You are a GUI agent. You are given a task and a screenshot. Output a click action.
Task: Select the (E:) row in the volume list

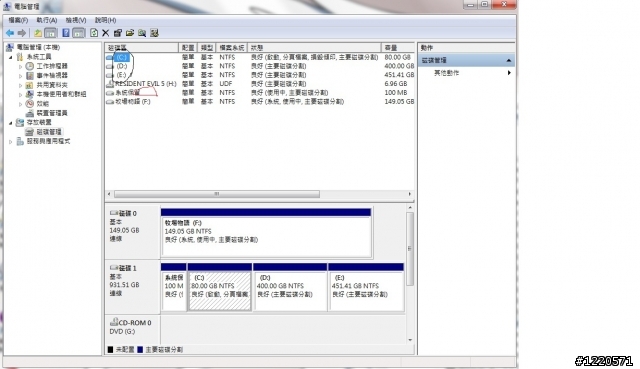coord(260,75)
